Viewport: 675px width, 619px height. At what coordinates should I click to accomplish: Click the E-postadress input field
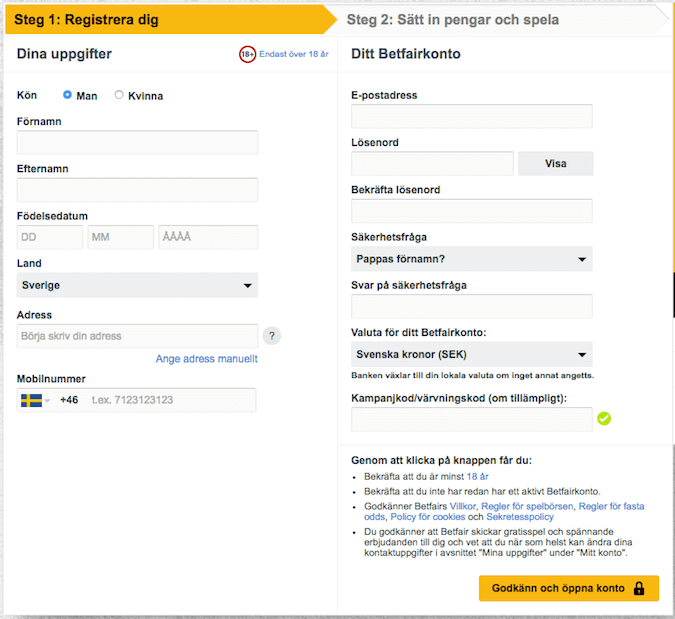[x=471, y=116]
